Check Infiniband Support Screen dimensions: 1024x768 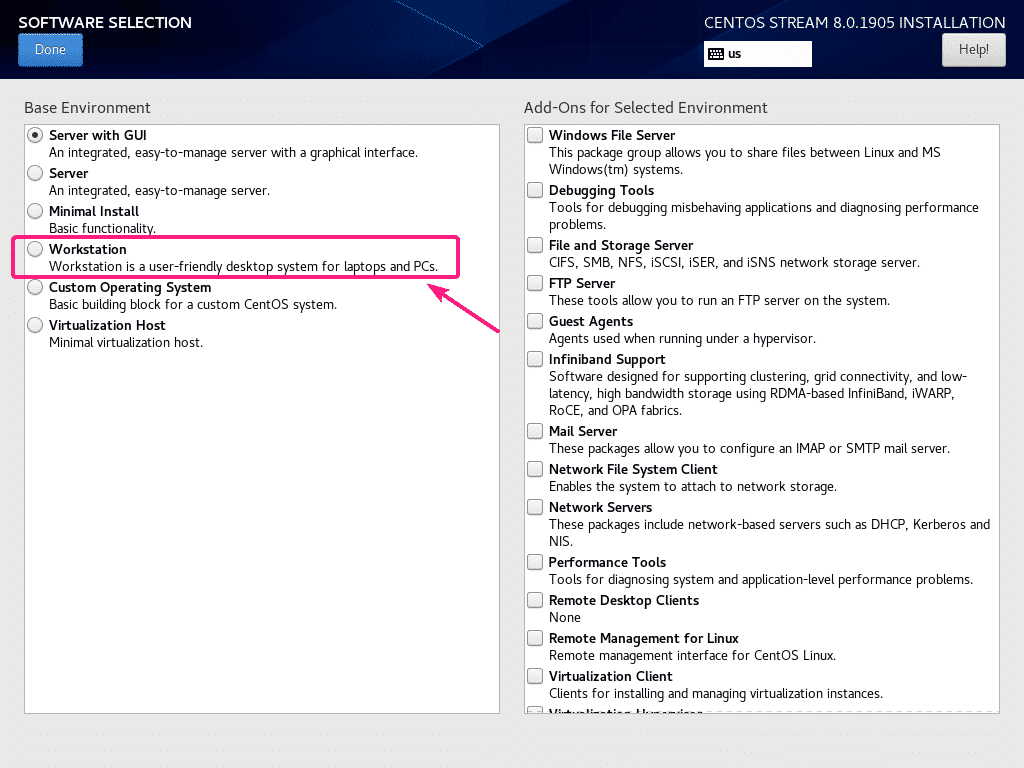tap(535, 358)
